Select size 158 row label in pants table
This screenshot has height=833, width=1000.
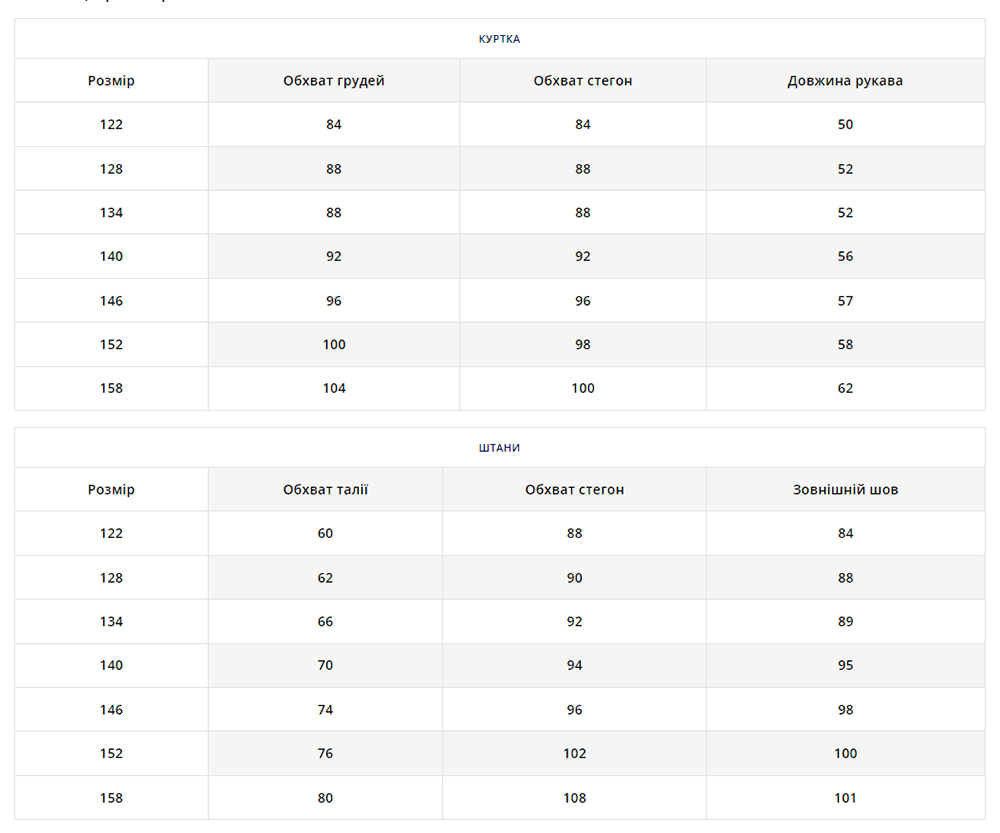pos(111,798)
